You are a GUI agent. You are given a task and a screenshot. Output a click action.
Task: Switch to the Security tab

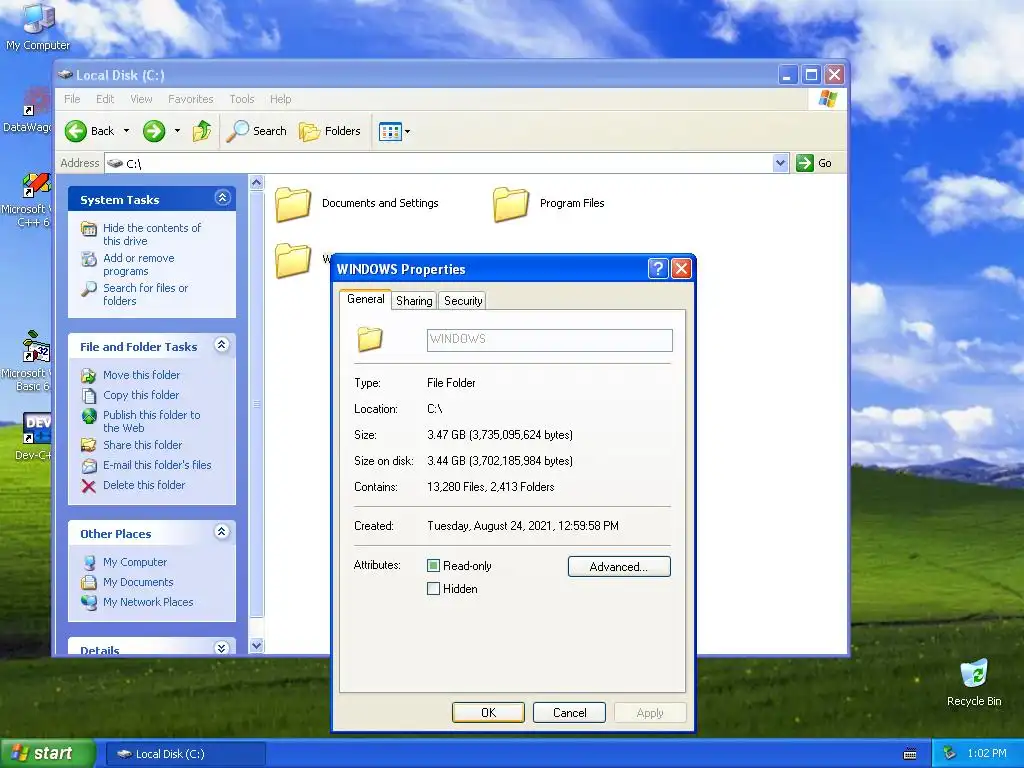[463, 300]
